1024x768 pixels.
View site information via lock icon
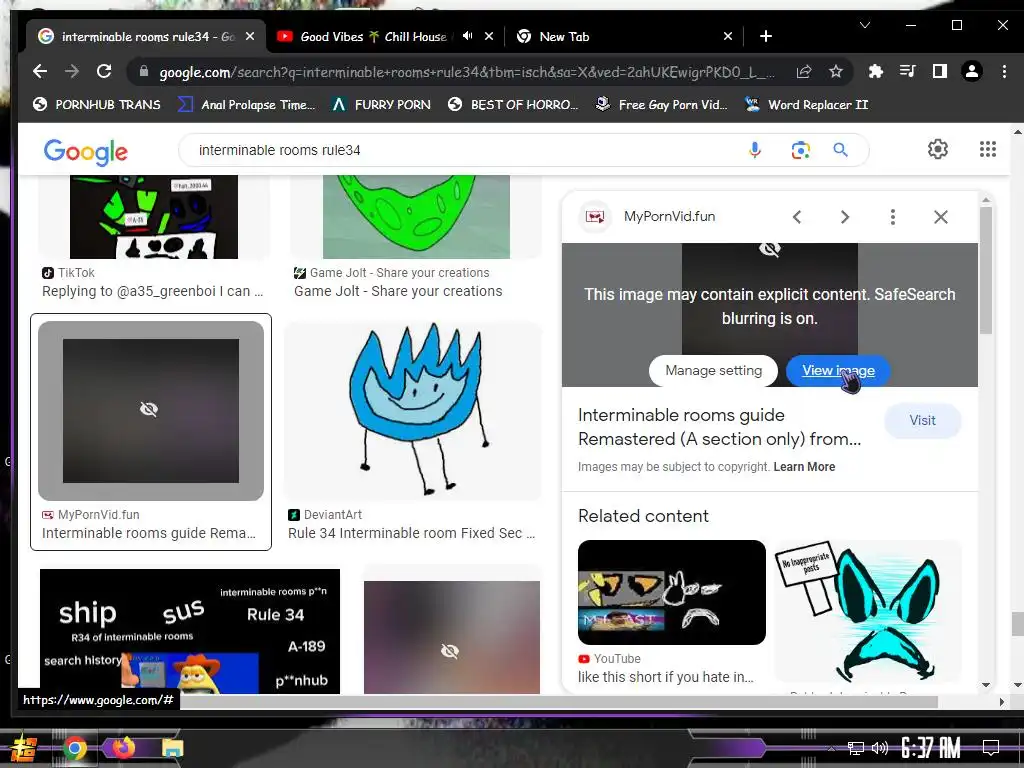tap(144, 71)
